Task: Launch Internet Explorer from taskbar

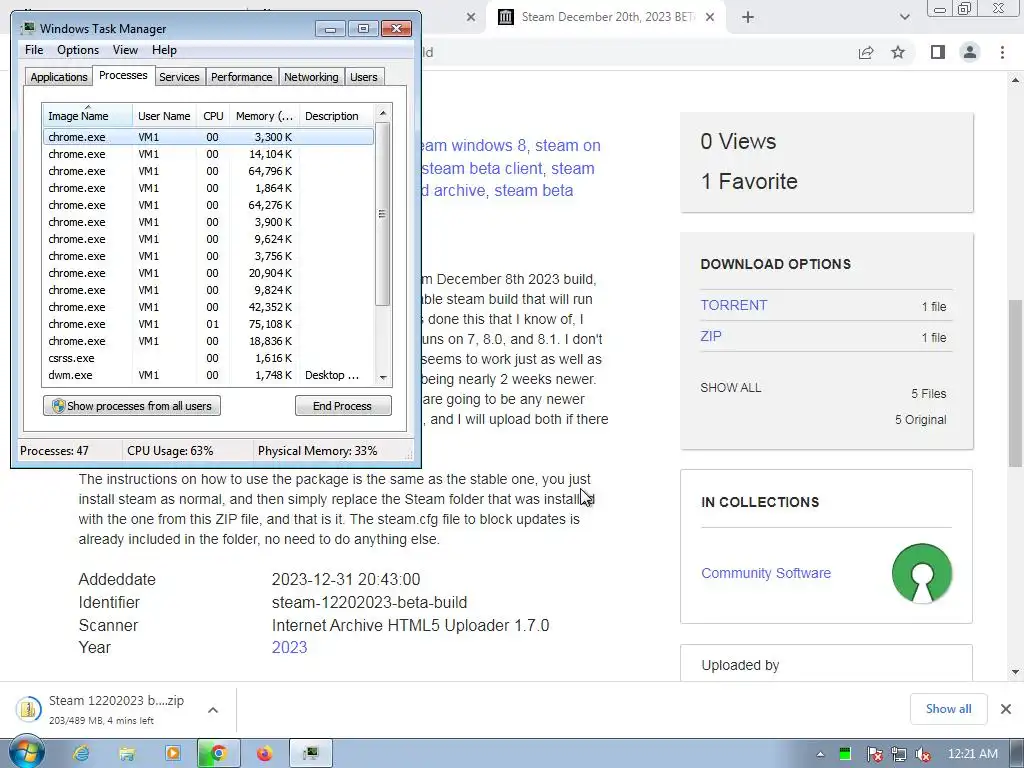Action: click(x=81, y=754)
